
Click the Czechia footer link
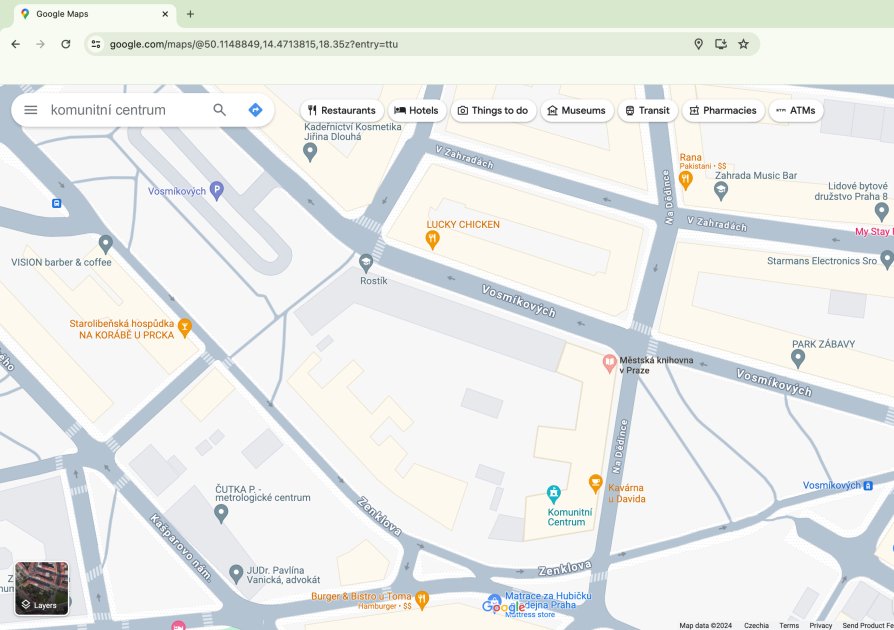point(756,625)
